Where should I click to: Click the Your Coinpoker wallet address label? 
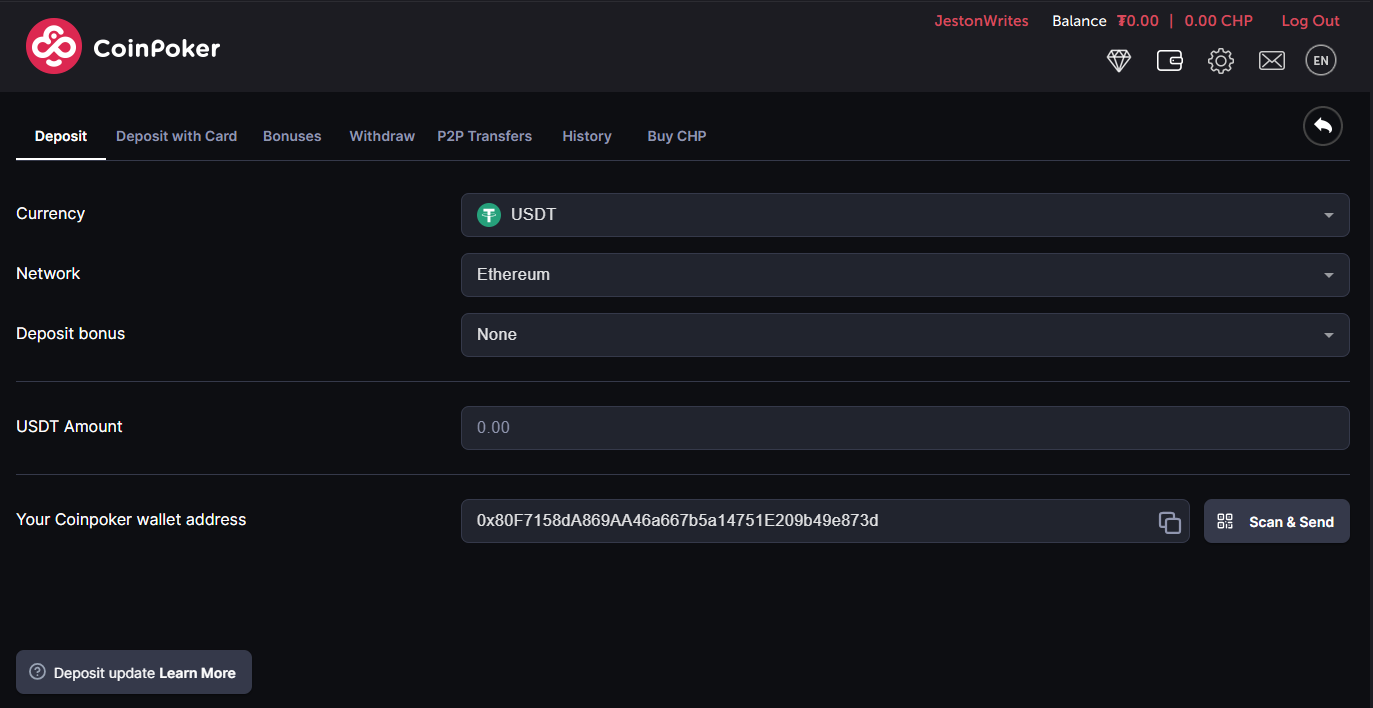(131, 520)
